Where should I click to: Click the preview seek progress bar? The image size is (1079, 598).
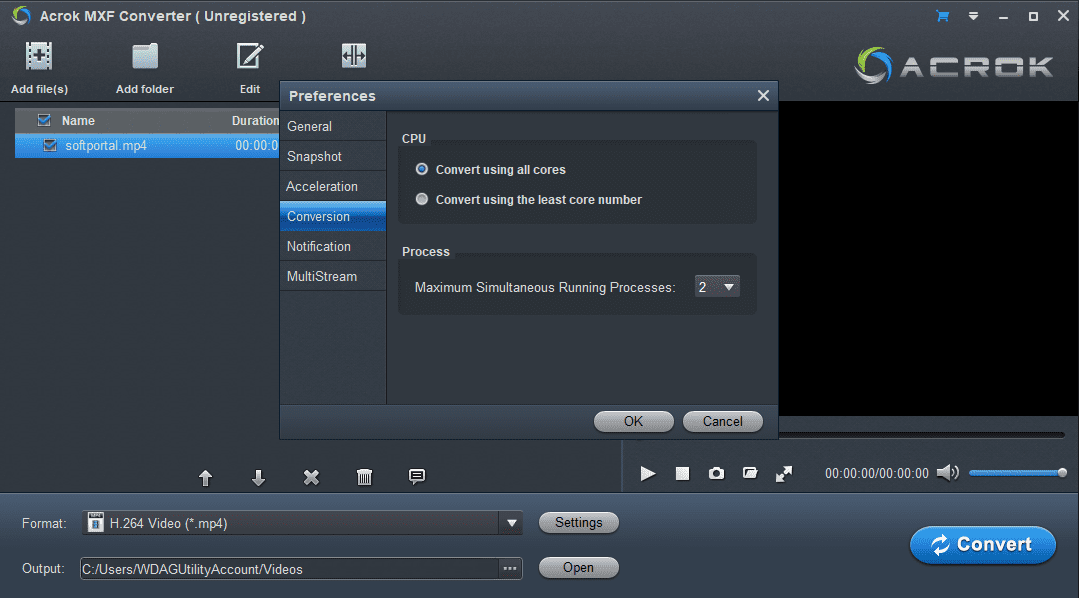pyautogui.click(x=921, y=435)
